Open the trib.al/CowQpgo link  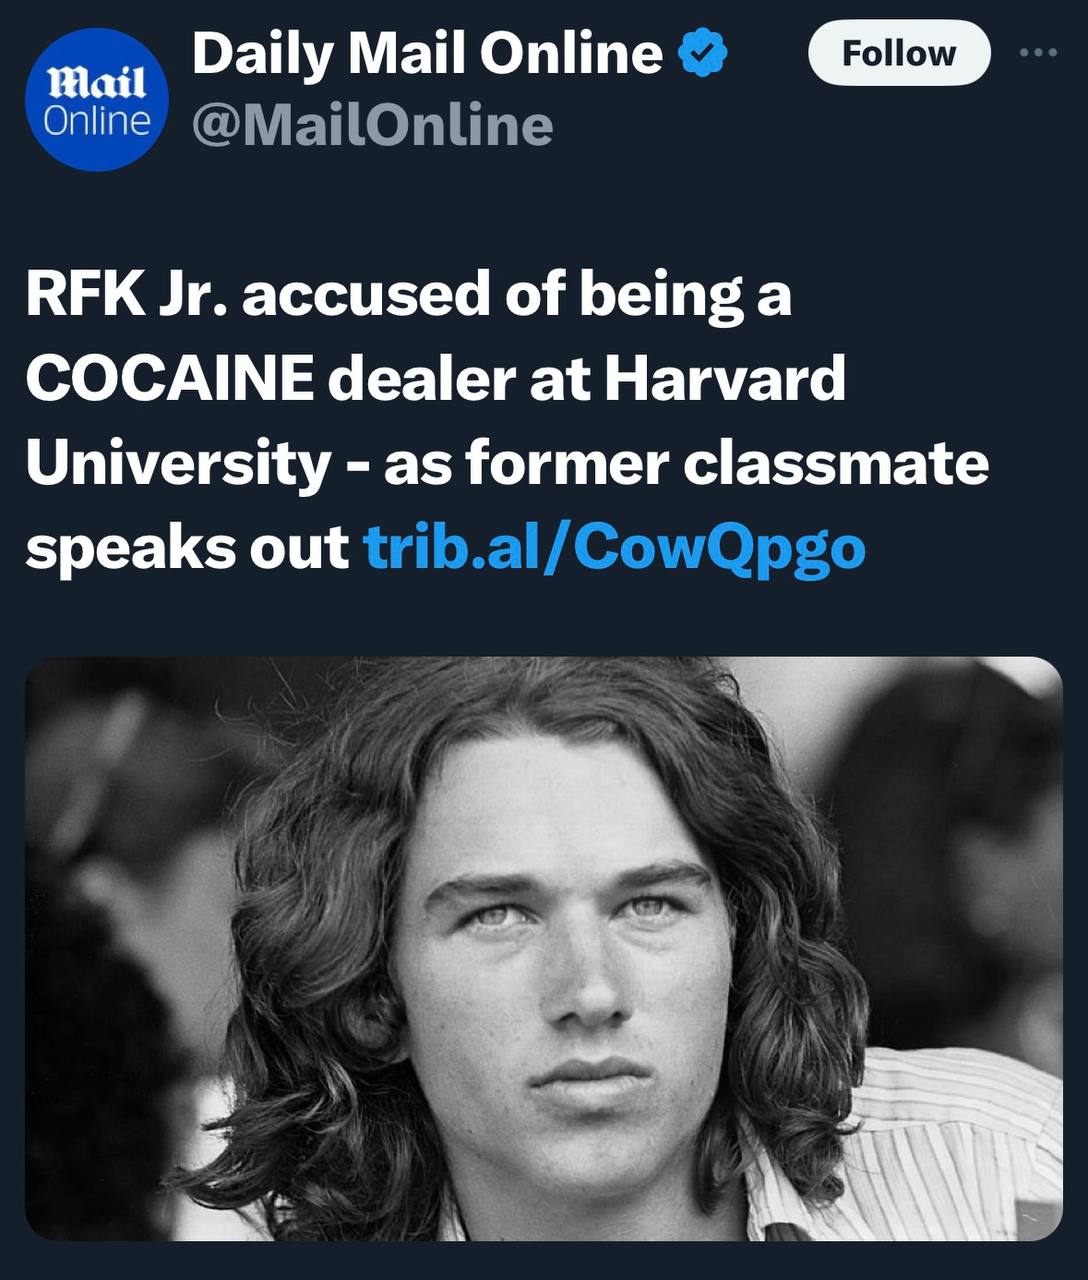(x=614, y=547)
